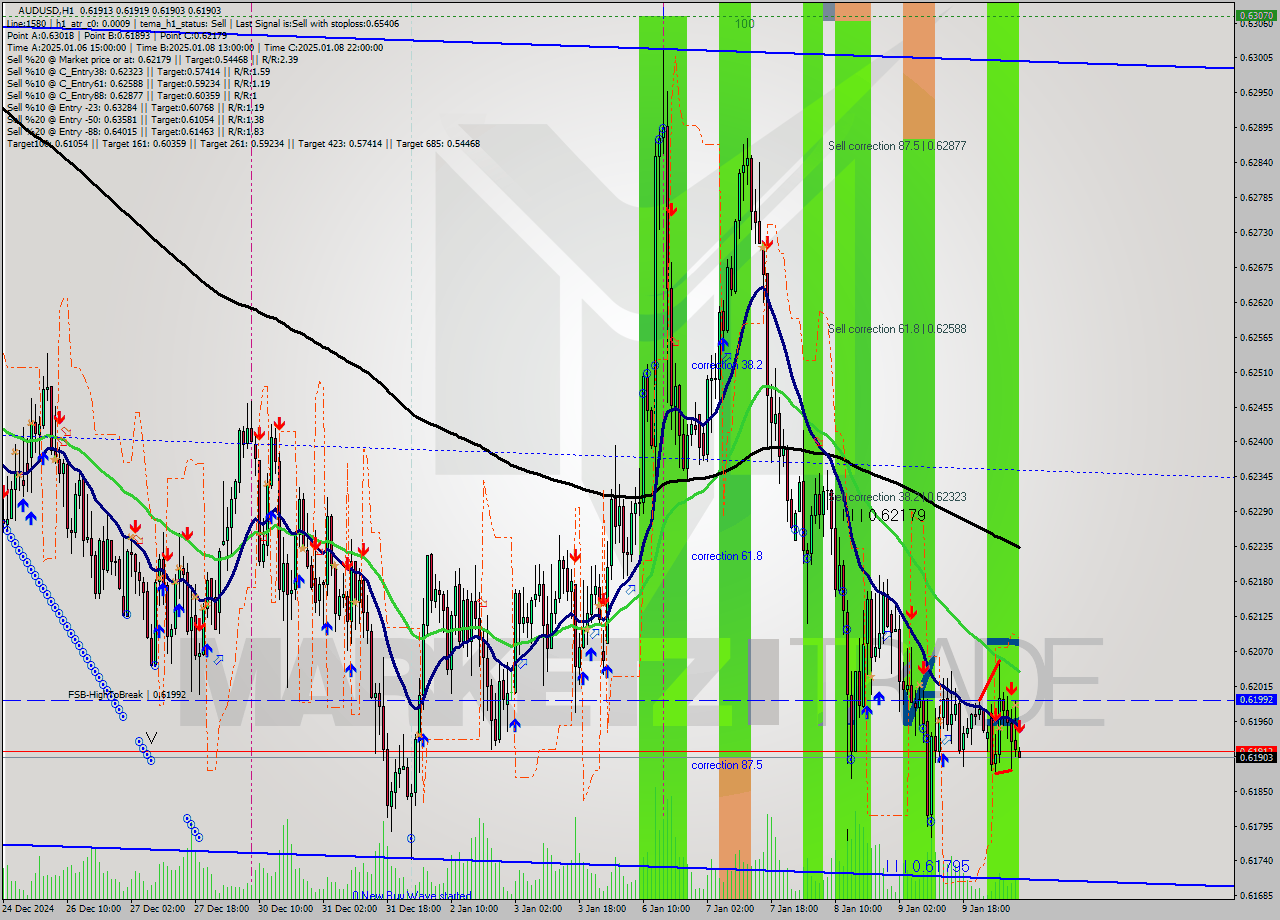This screenshot has width=1280, height=920.
Task: Click the 'Target100: 0.61054' targets line
Action: [243, 143]
